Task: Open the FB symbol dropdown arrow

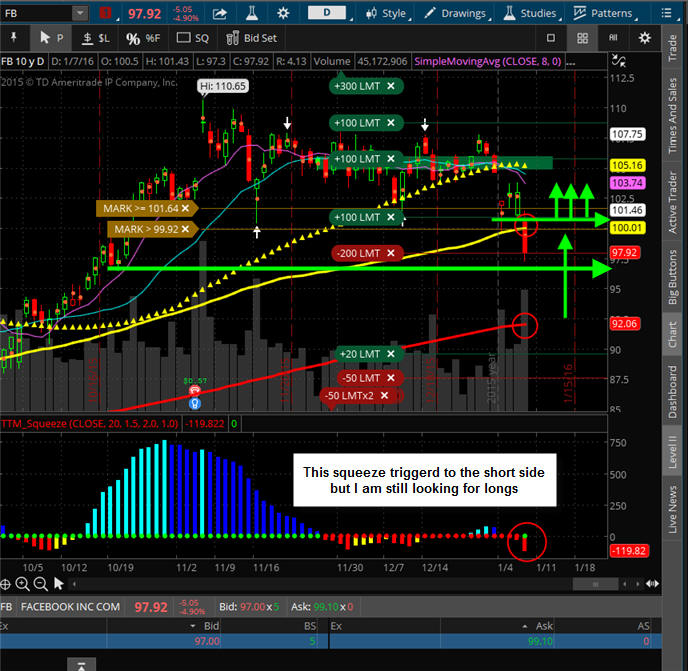Action: coord(80,13)
